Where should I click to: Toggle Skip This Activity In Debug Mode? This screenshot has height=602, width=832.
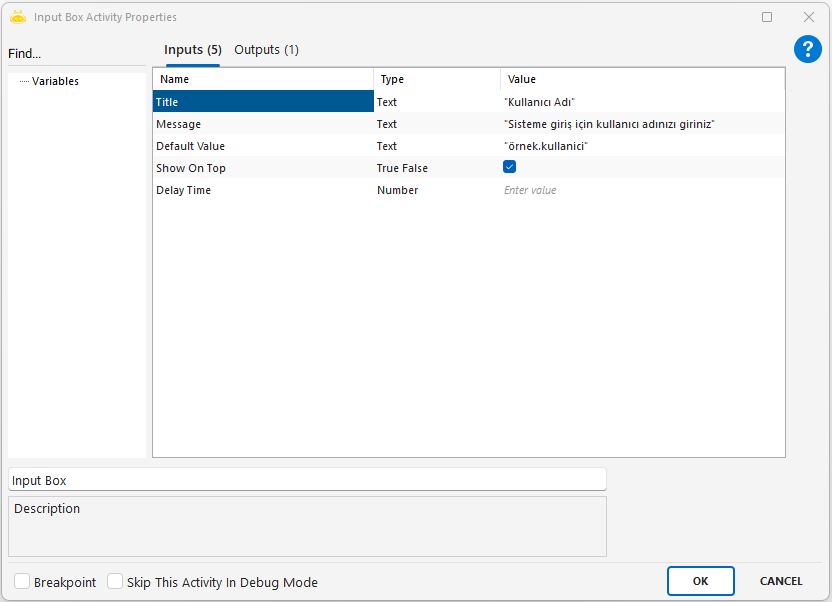115,582
